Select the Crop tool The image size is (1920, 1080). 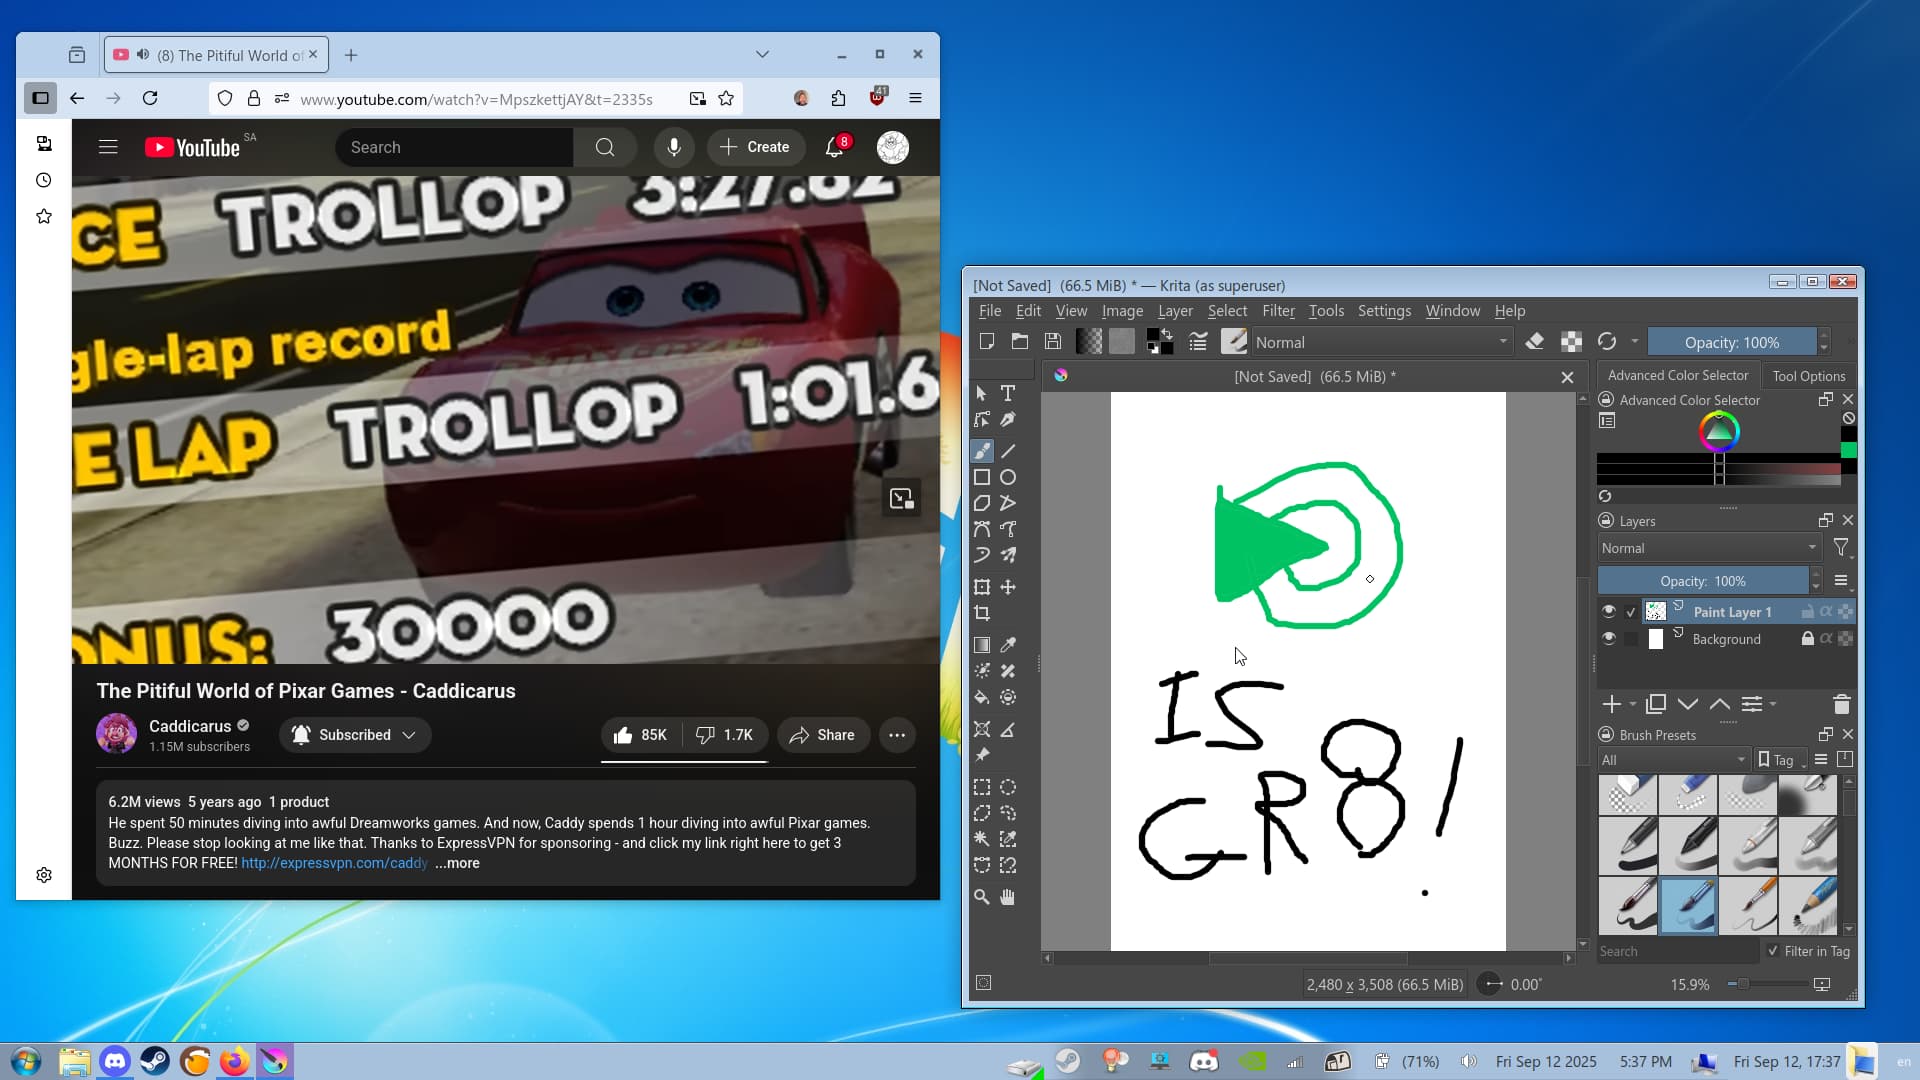coord(982,613)
